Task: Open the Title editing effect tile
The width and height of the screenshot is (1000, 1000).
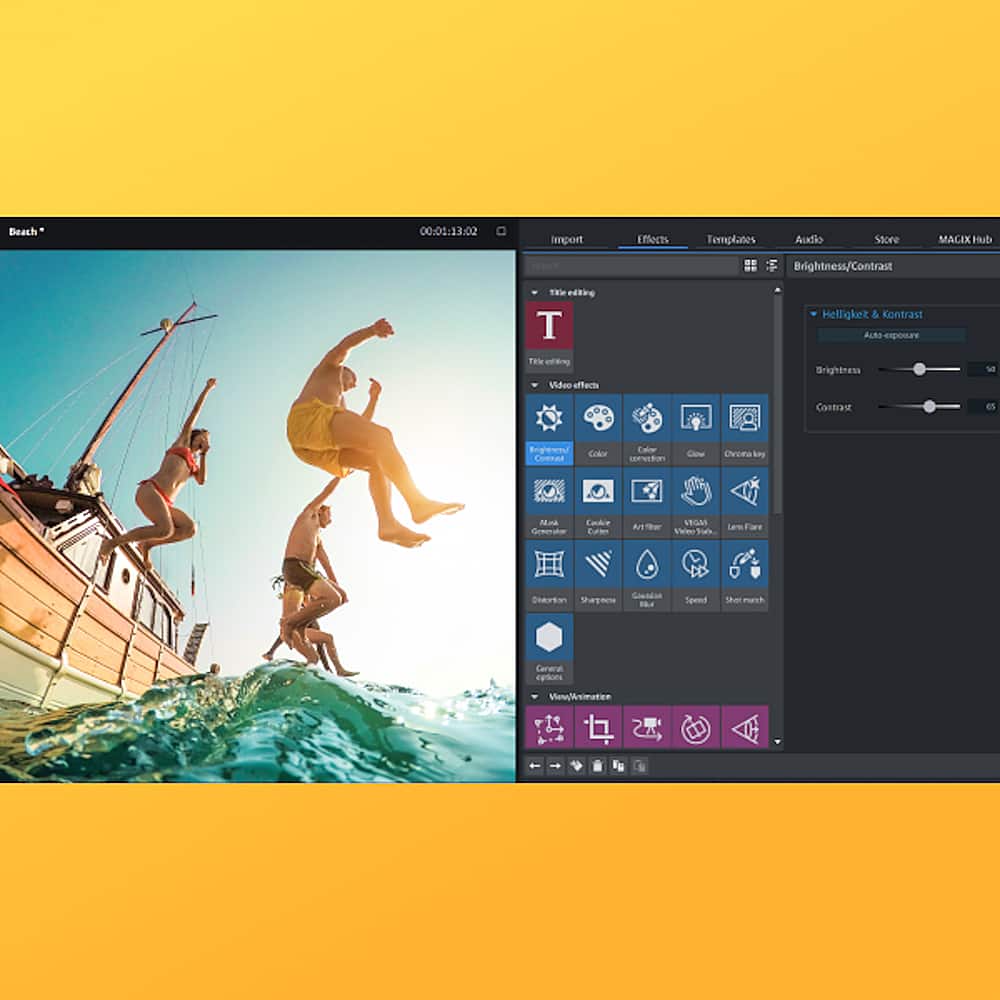Action: (549, 336)
